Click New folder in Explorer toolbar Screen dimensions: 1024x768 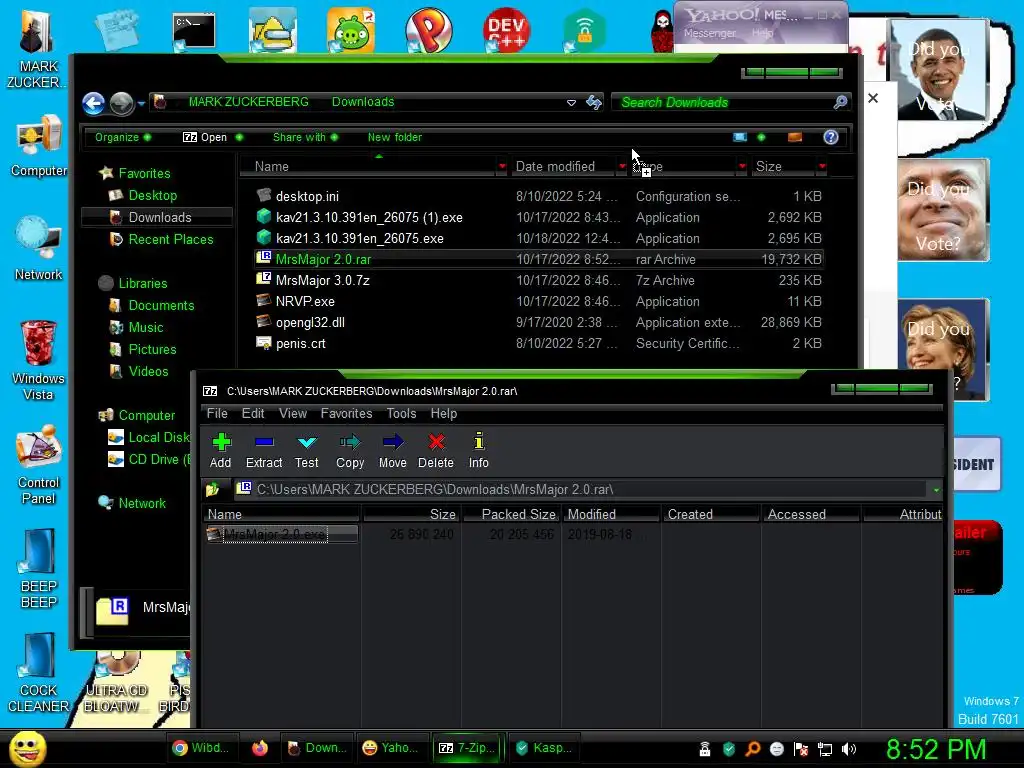pos(394,137)
